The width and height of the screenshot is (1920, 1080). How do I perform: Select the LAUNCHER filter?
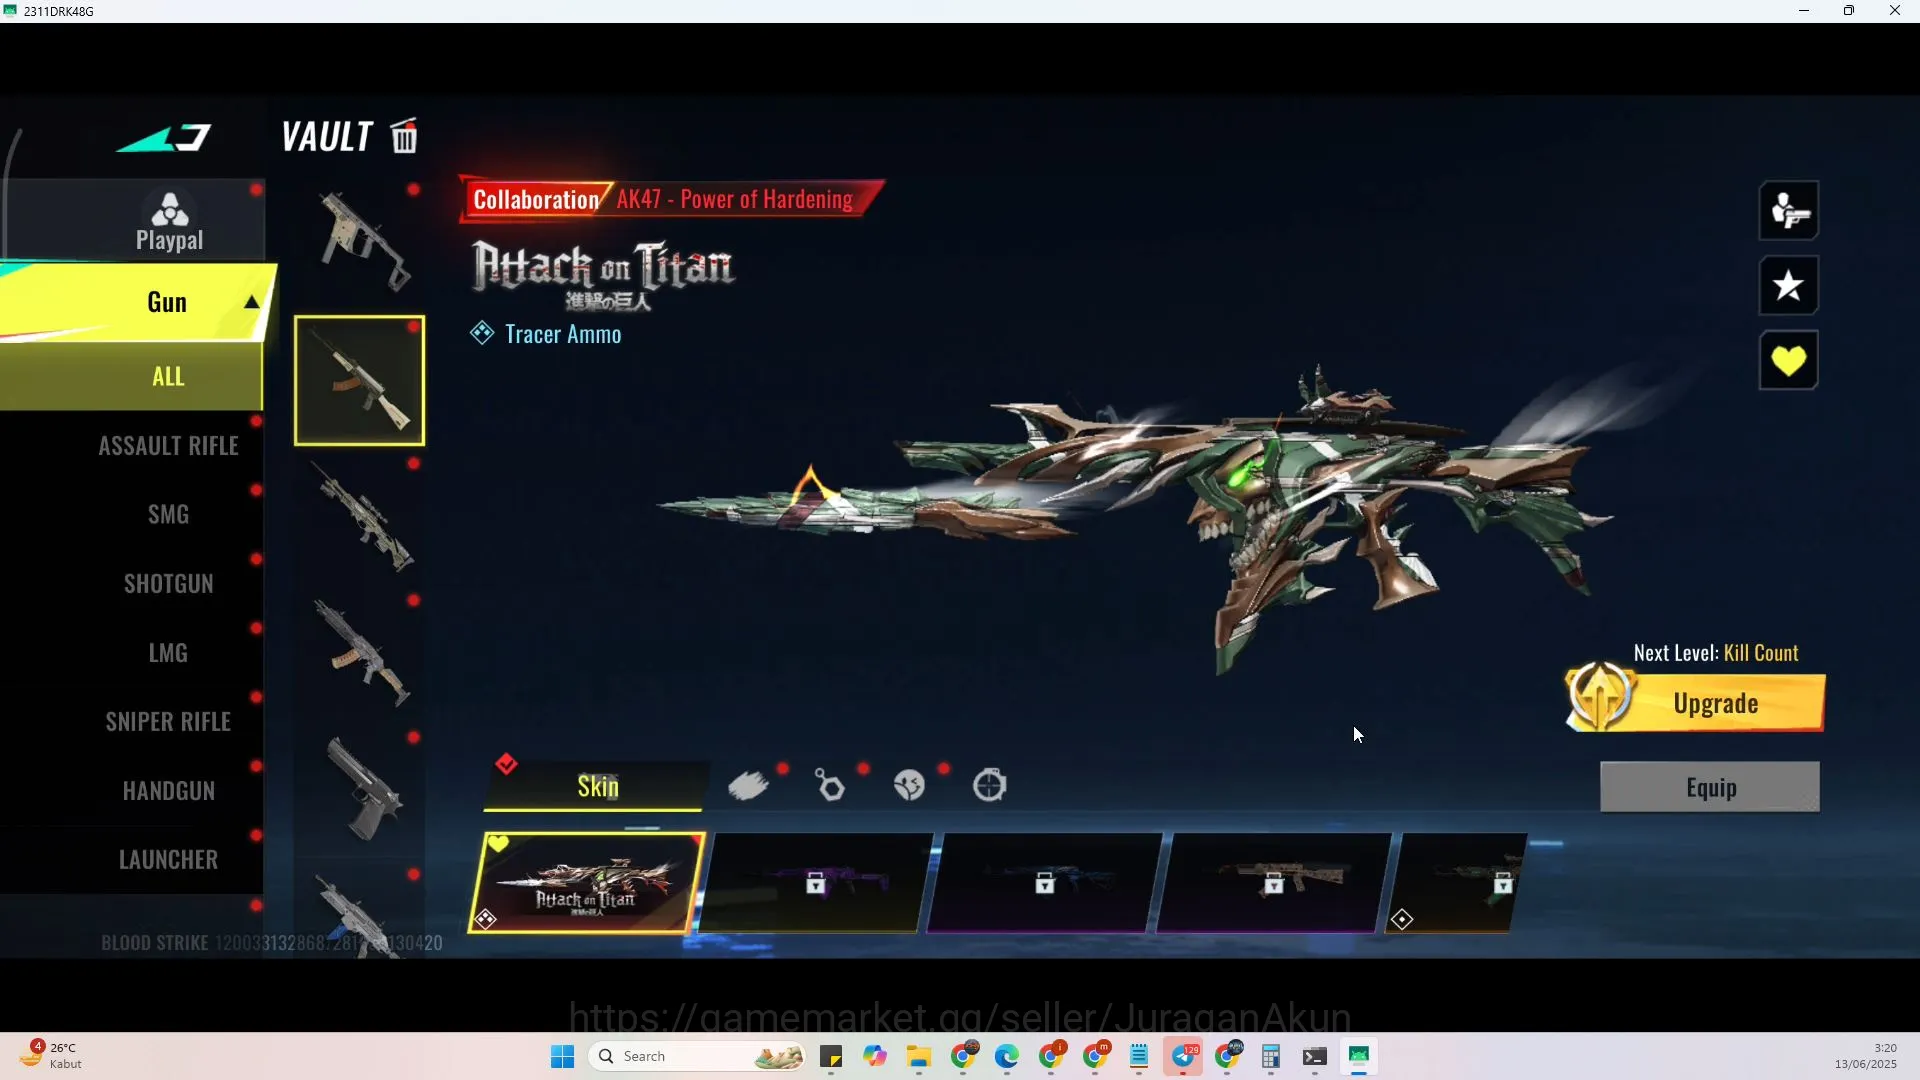point(168,860)
